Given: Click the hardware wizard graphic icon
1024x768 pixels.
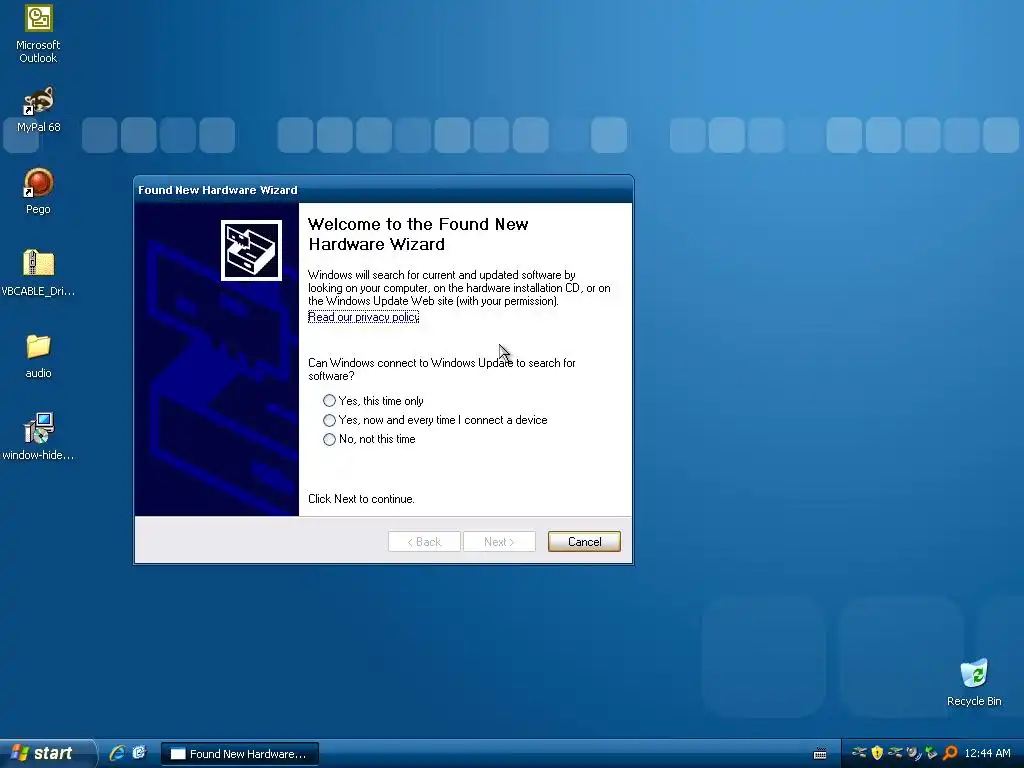Looking at the screenshot, I should (x=251, y=250).
